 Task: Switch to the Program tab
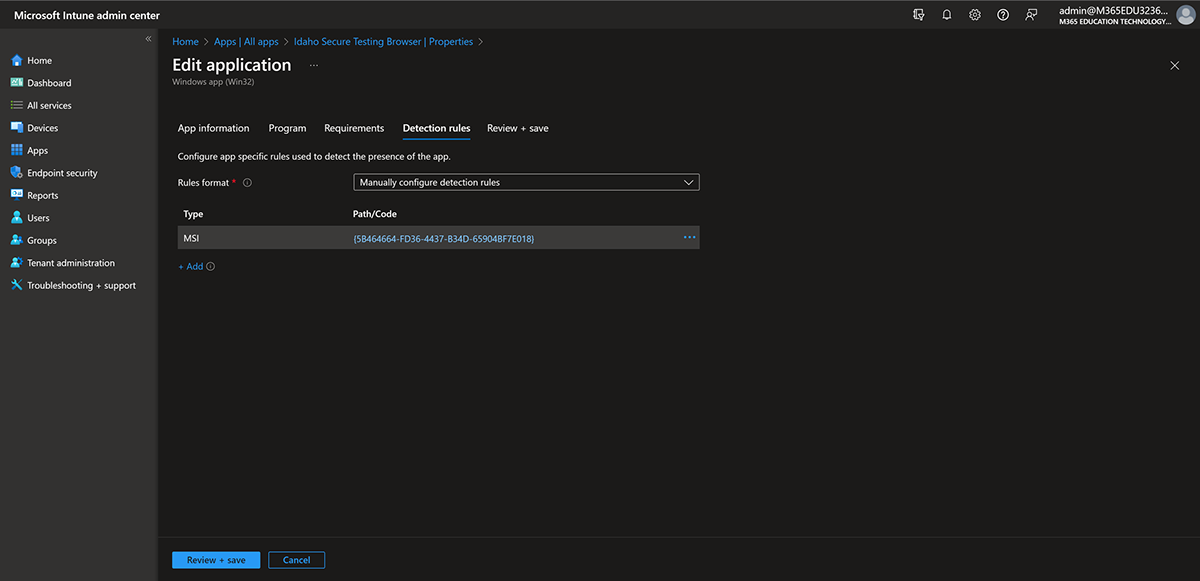coord(287,128)
